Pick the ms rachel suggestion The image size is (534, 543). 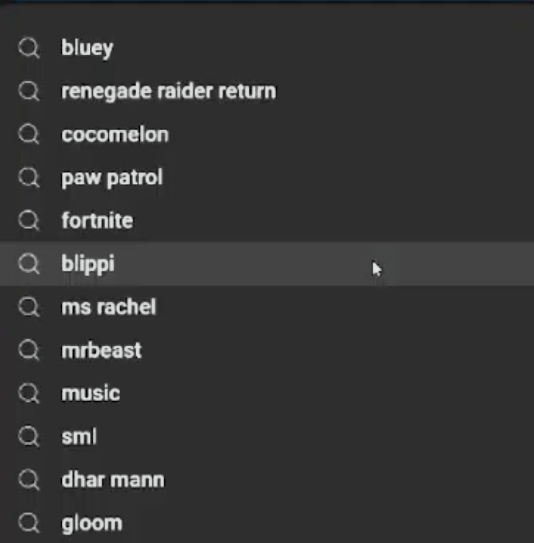267,307
